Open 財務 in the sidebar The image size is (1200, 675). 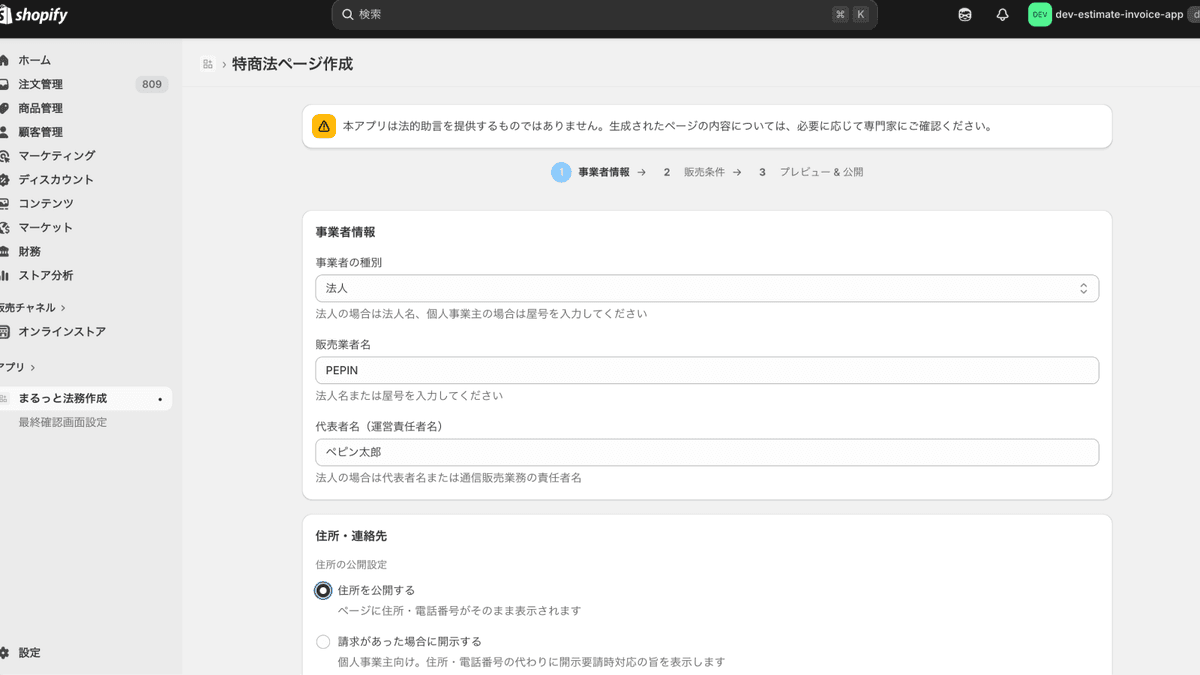tap(32, 251)
